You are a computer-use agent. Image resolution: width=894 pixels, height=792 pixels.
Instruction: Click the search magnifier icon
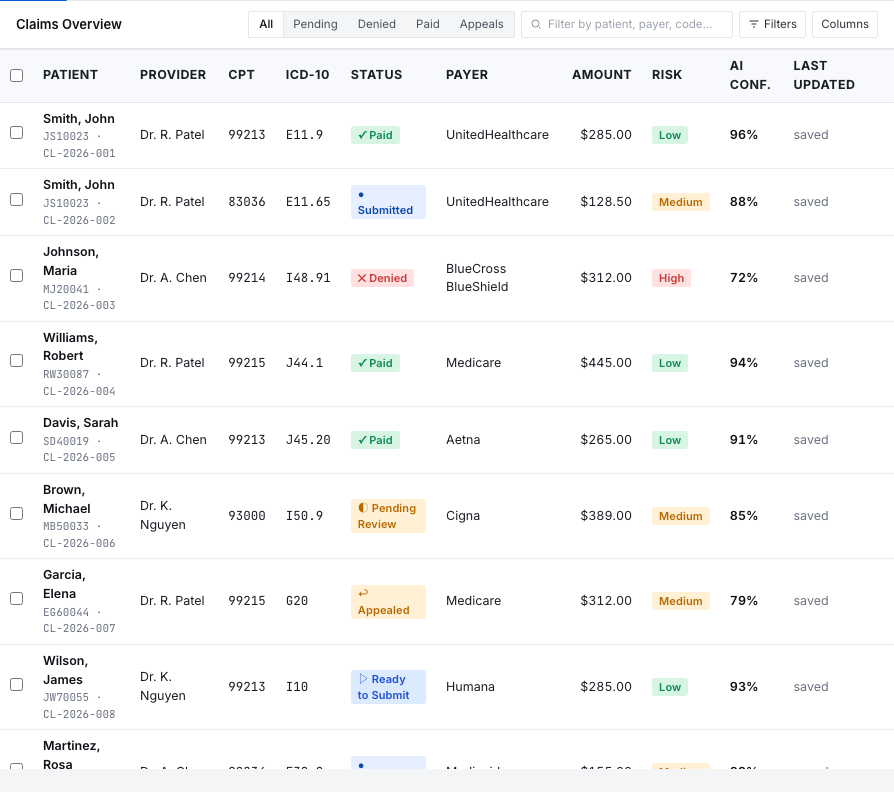536,25
